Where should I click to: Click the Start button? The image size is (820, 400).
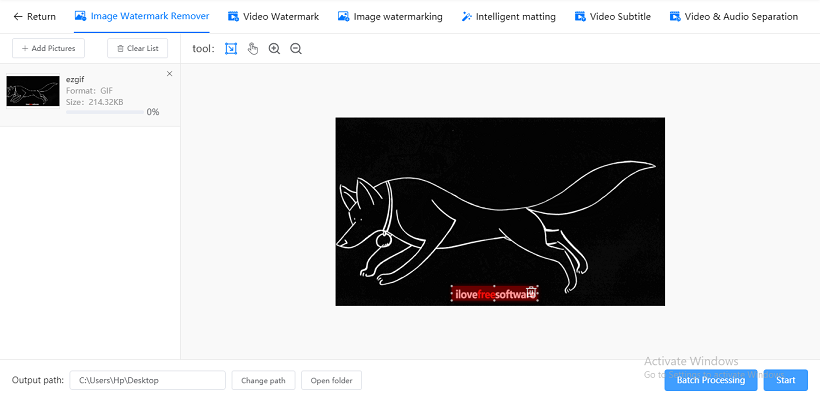[x=785, y=380]
